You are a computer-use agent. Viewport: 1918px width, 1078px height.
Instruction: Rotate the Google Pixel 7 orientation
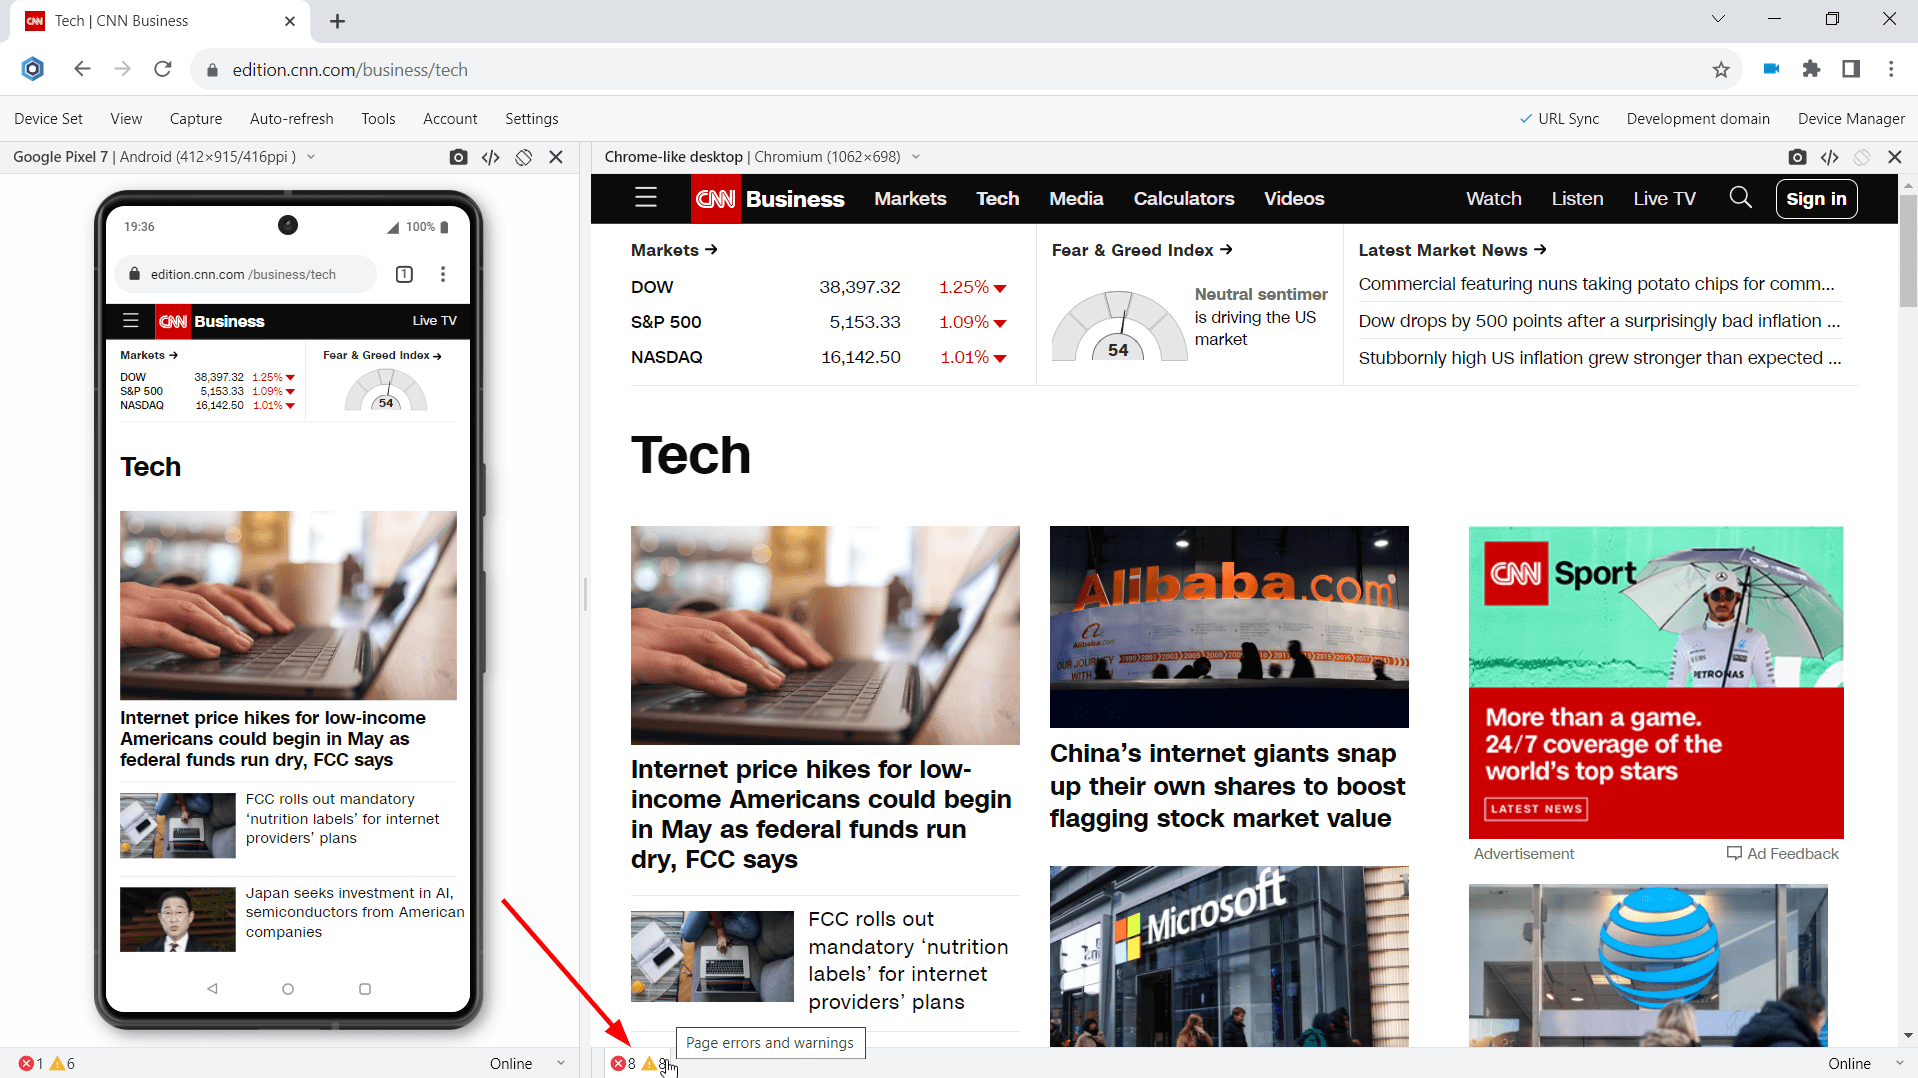point(523,157)
